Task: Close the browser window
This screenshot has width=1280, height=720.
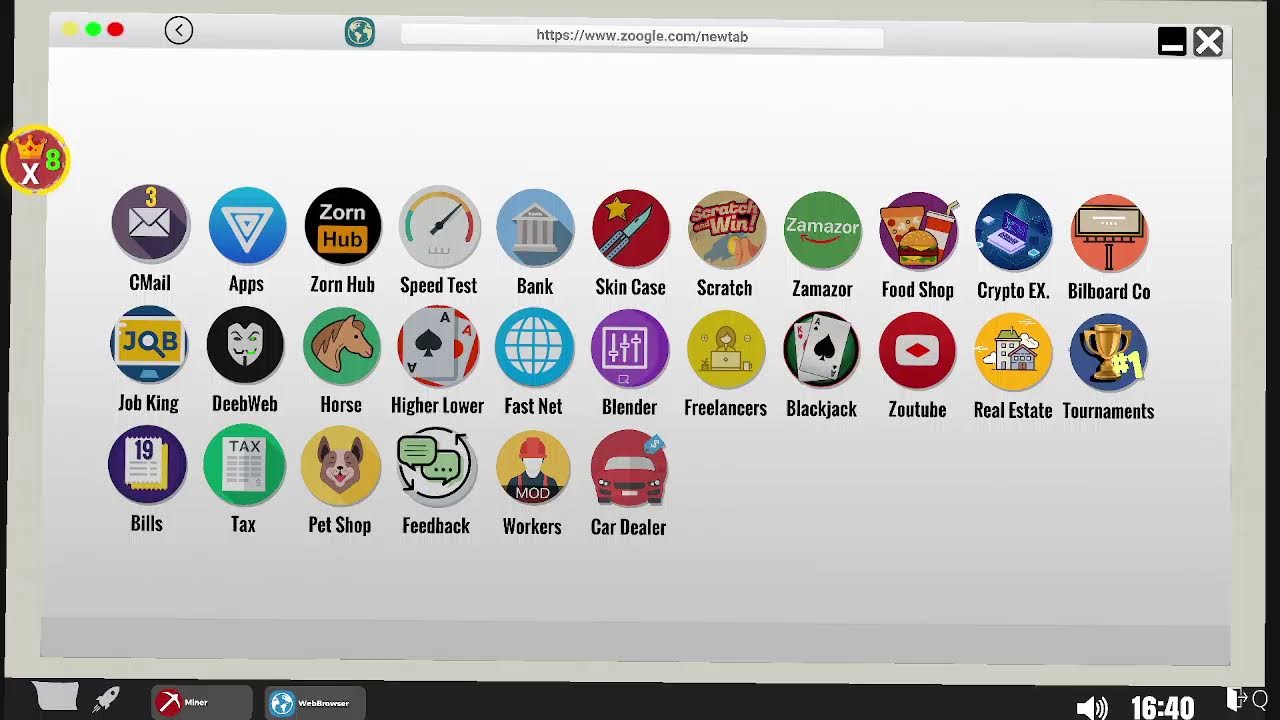Action: point(1208,42)
